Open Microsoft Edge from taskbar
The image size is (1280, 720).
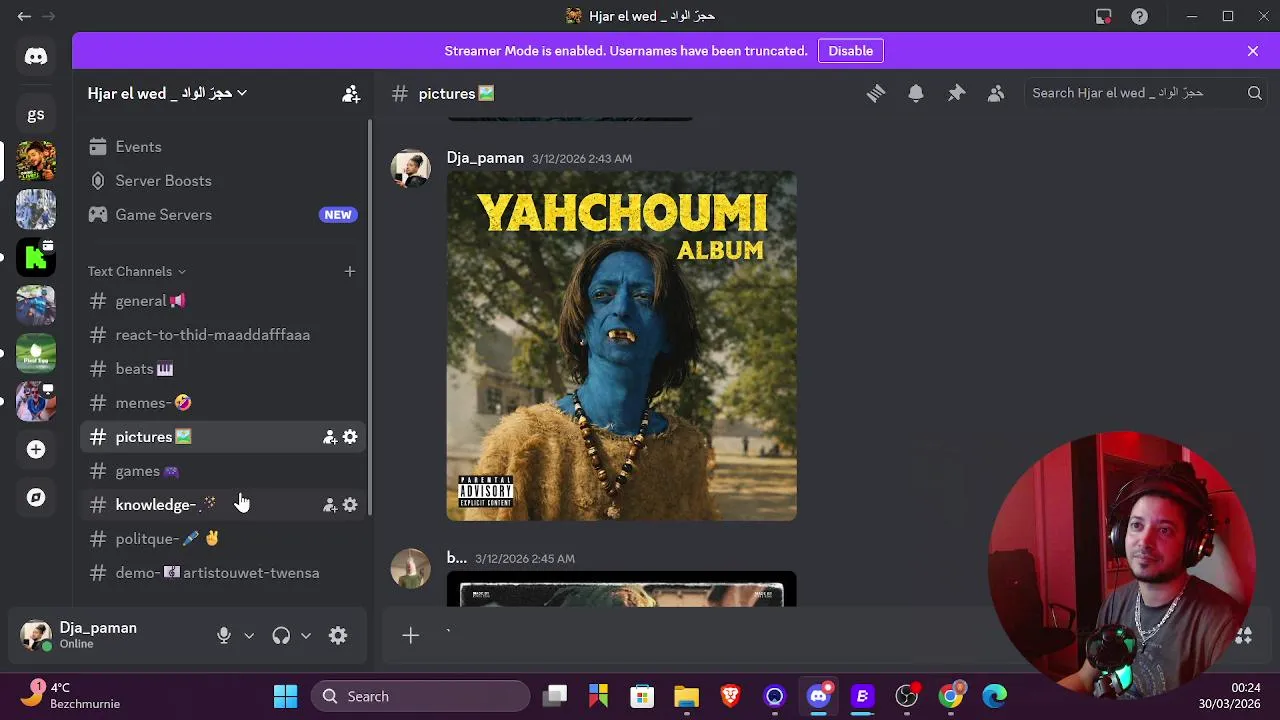(994, 696)
